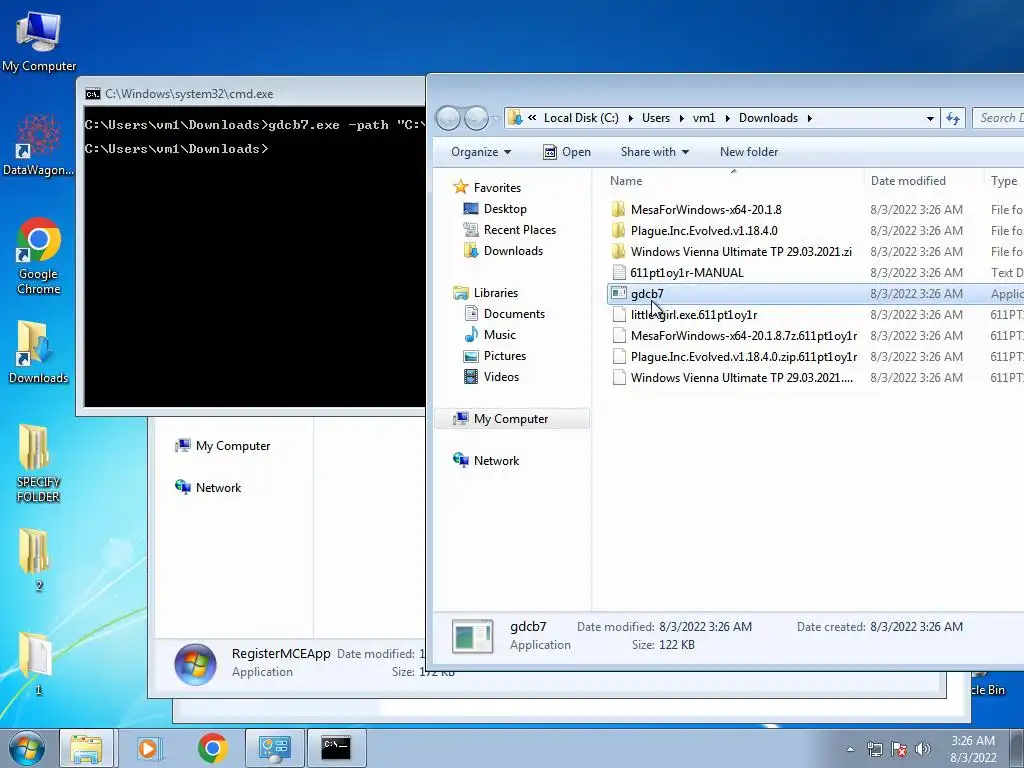Select MesaForWindows-x64-20.1.8.7z.611pt1oy1r file
The width and height of the screenshot is (1024, 768).
click(743, 336)
